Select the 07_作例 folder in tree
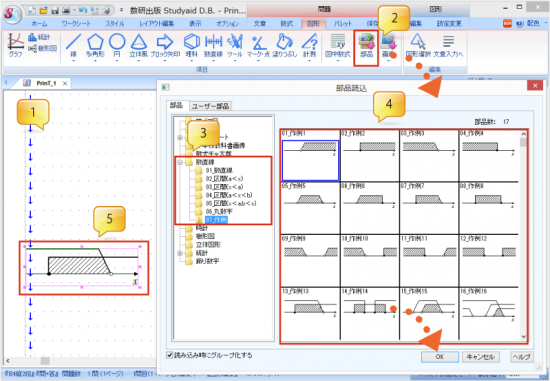This screenshot has width=550, height=381. click(x=216, y=220)
